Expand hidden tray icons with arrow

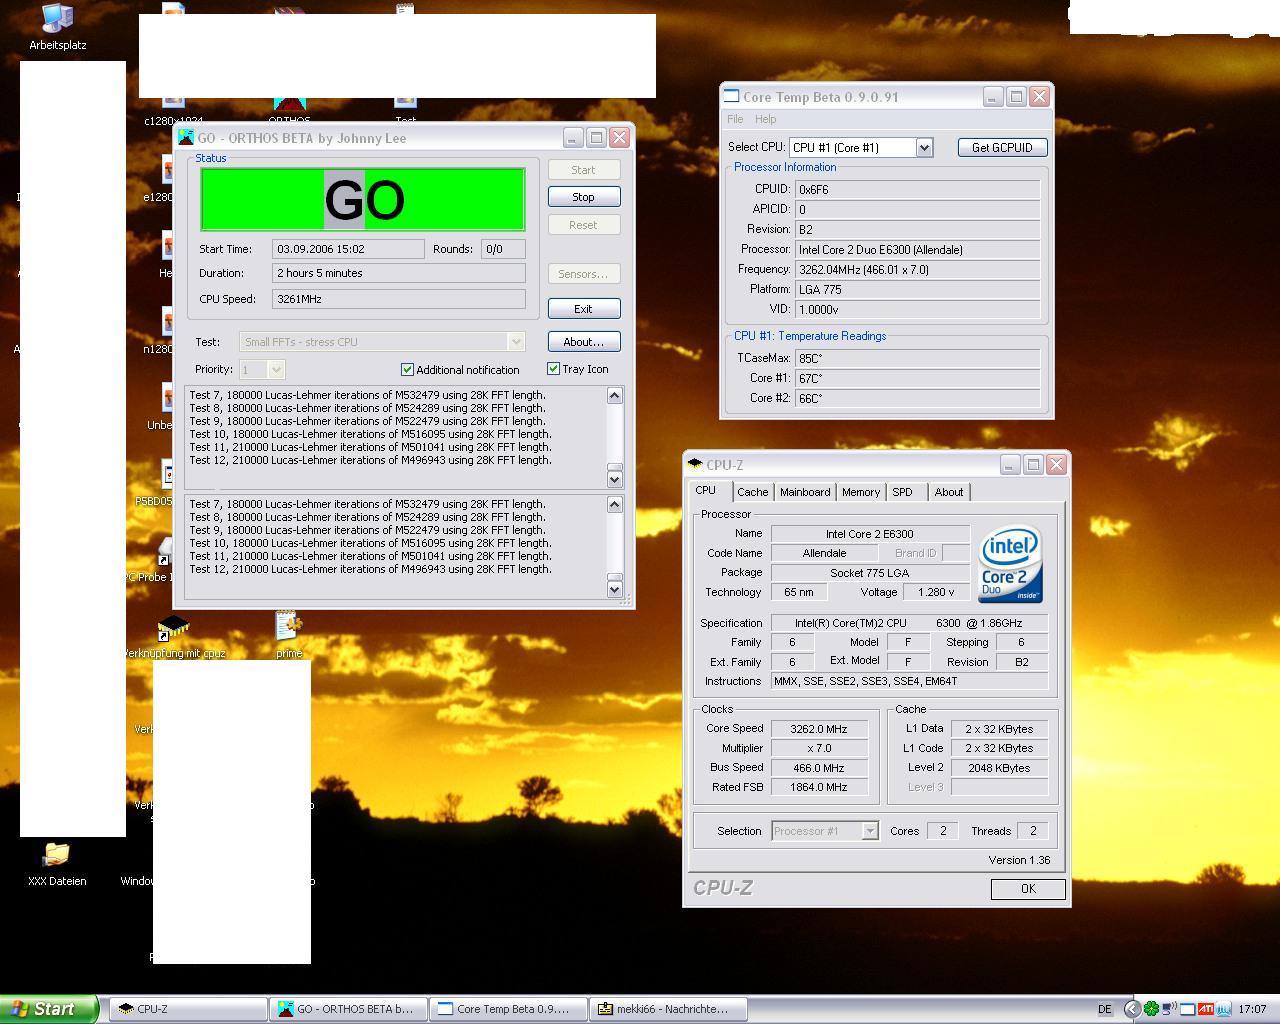[x=1132, y=1009]
